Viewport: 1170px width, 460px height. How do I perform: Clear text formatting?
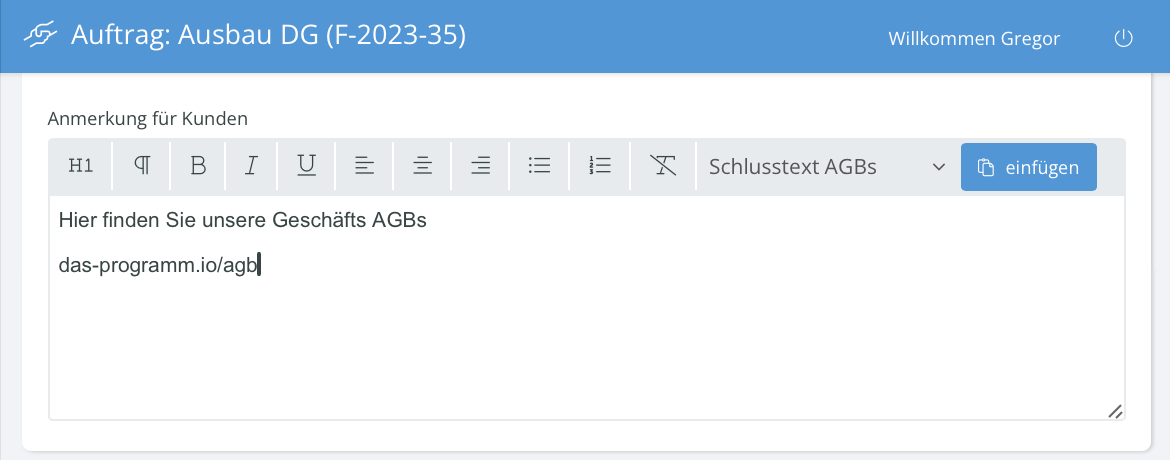663,166
